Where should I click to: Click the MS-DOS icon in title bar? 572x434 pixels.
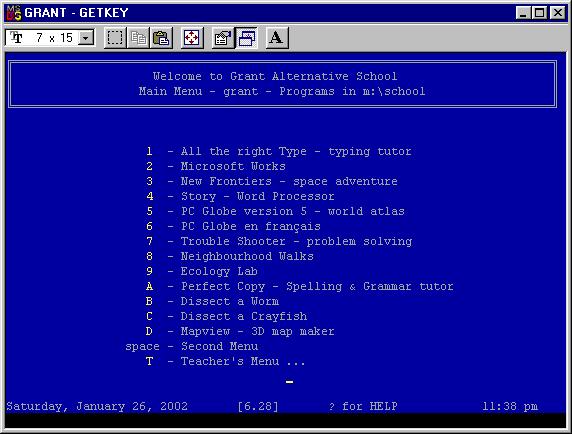(14, 13)
